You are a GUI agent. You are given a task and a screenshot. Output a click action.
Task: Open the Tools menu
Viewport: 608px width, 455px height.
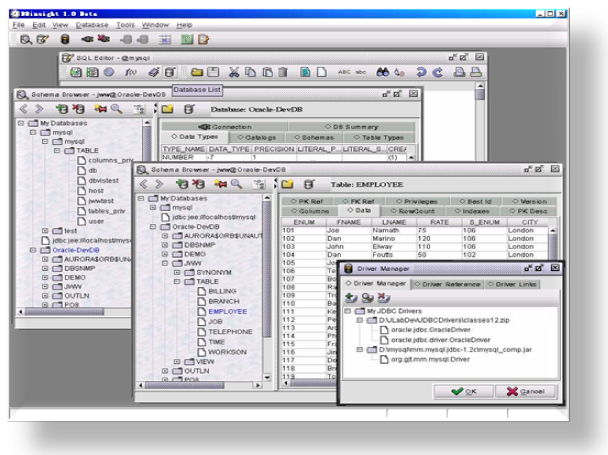(125, 25)
